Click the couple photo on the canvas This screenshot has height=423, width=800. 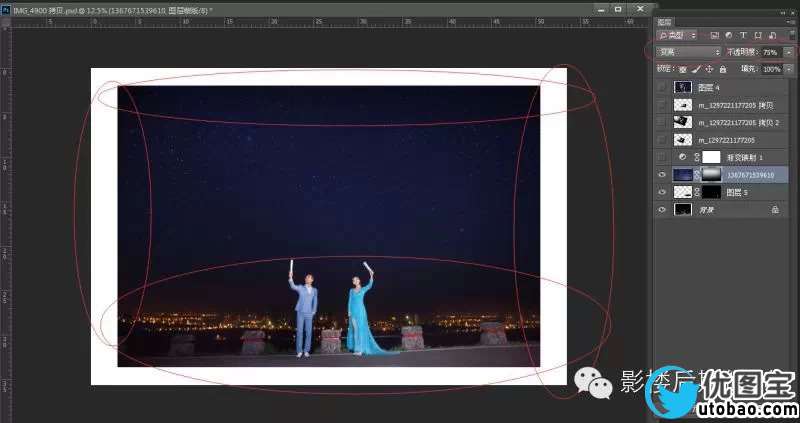(329, 226)
